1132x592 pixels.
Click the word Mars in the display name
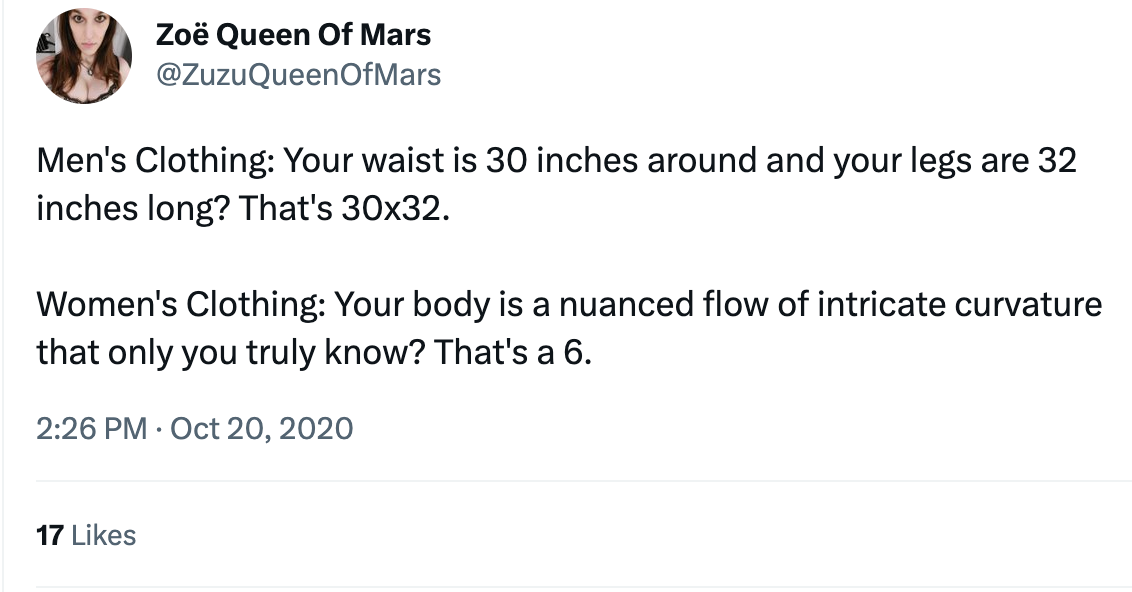(x=394, y=36)
